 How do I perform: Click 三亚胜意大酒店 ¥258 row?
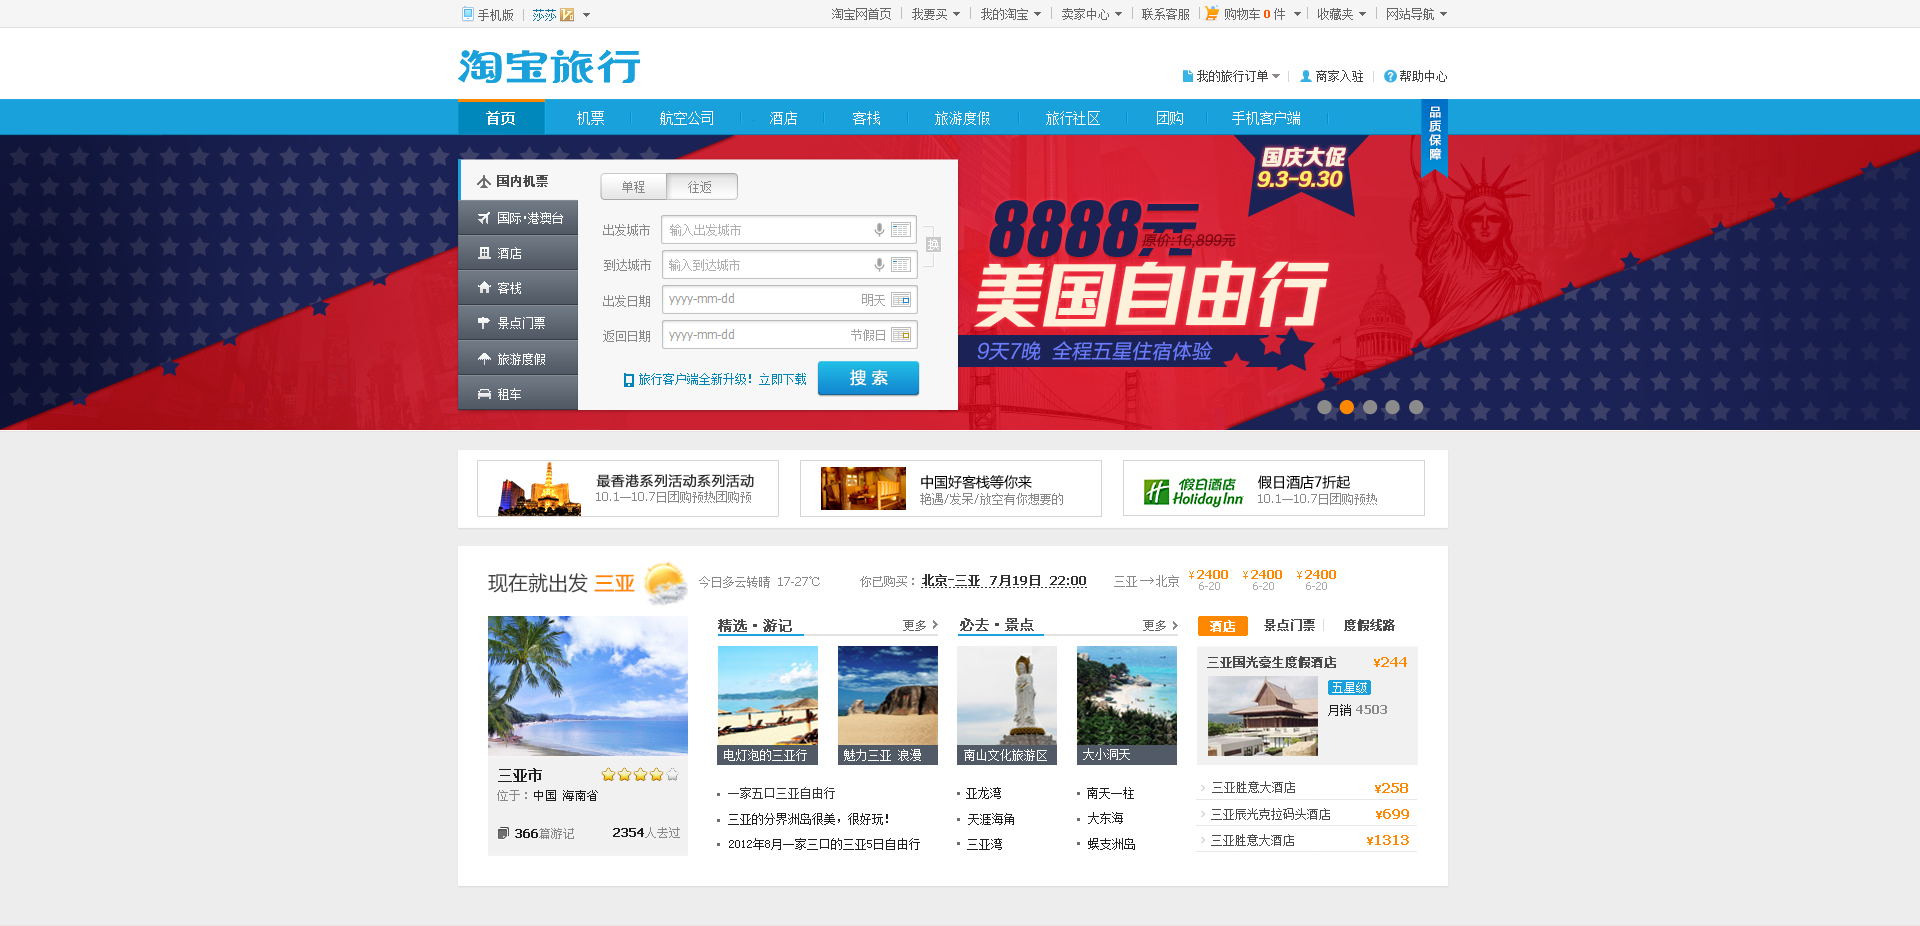click(x=1307, y=788)
